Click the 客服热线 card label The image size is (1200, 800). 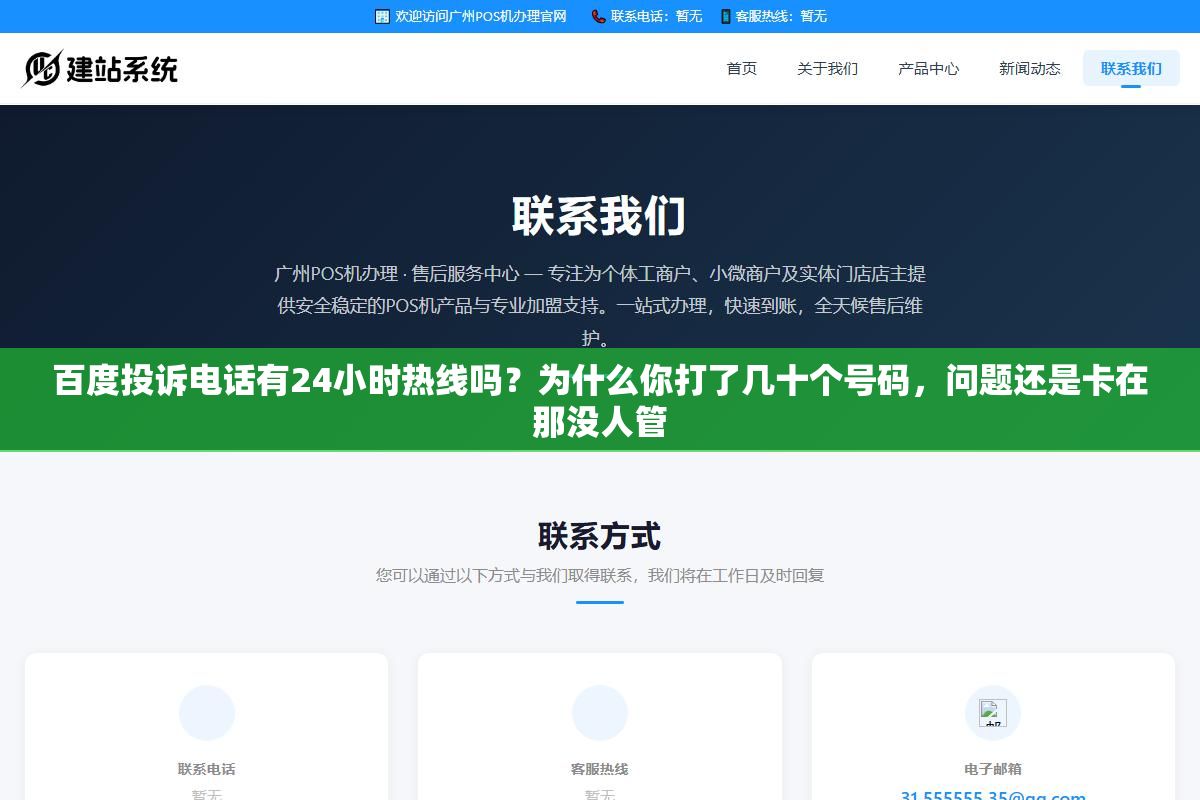pos(600,769)
